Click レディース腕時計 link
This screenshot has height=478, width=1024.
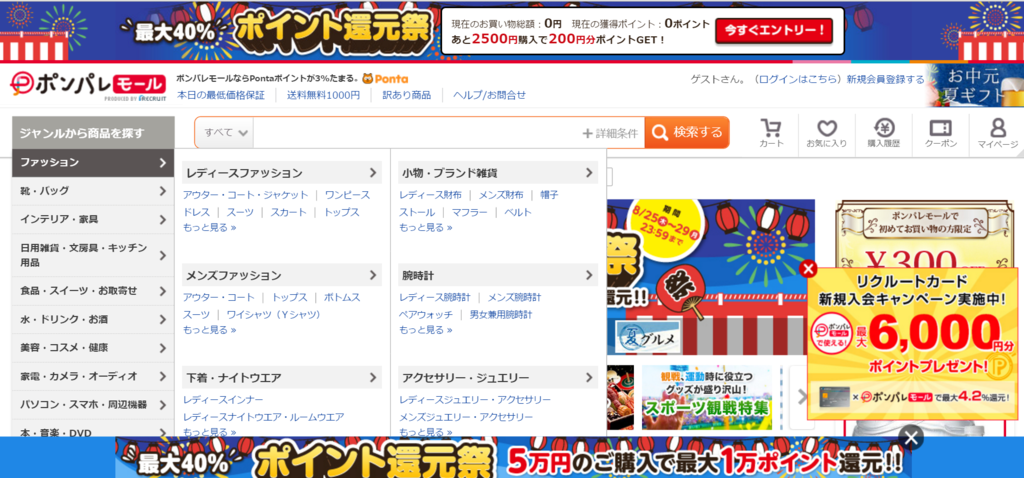tap(435, 297)
